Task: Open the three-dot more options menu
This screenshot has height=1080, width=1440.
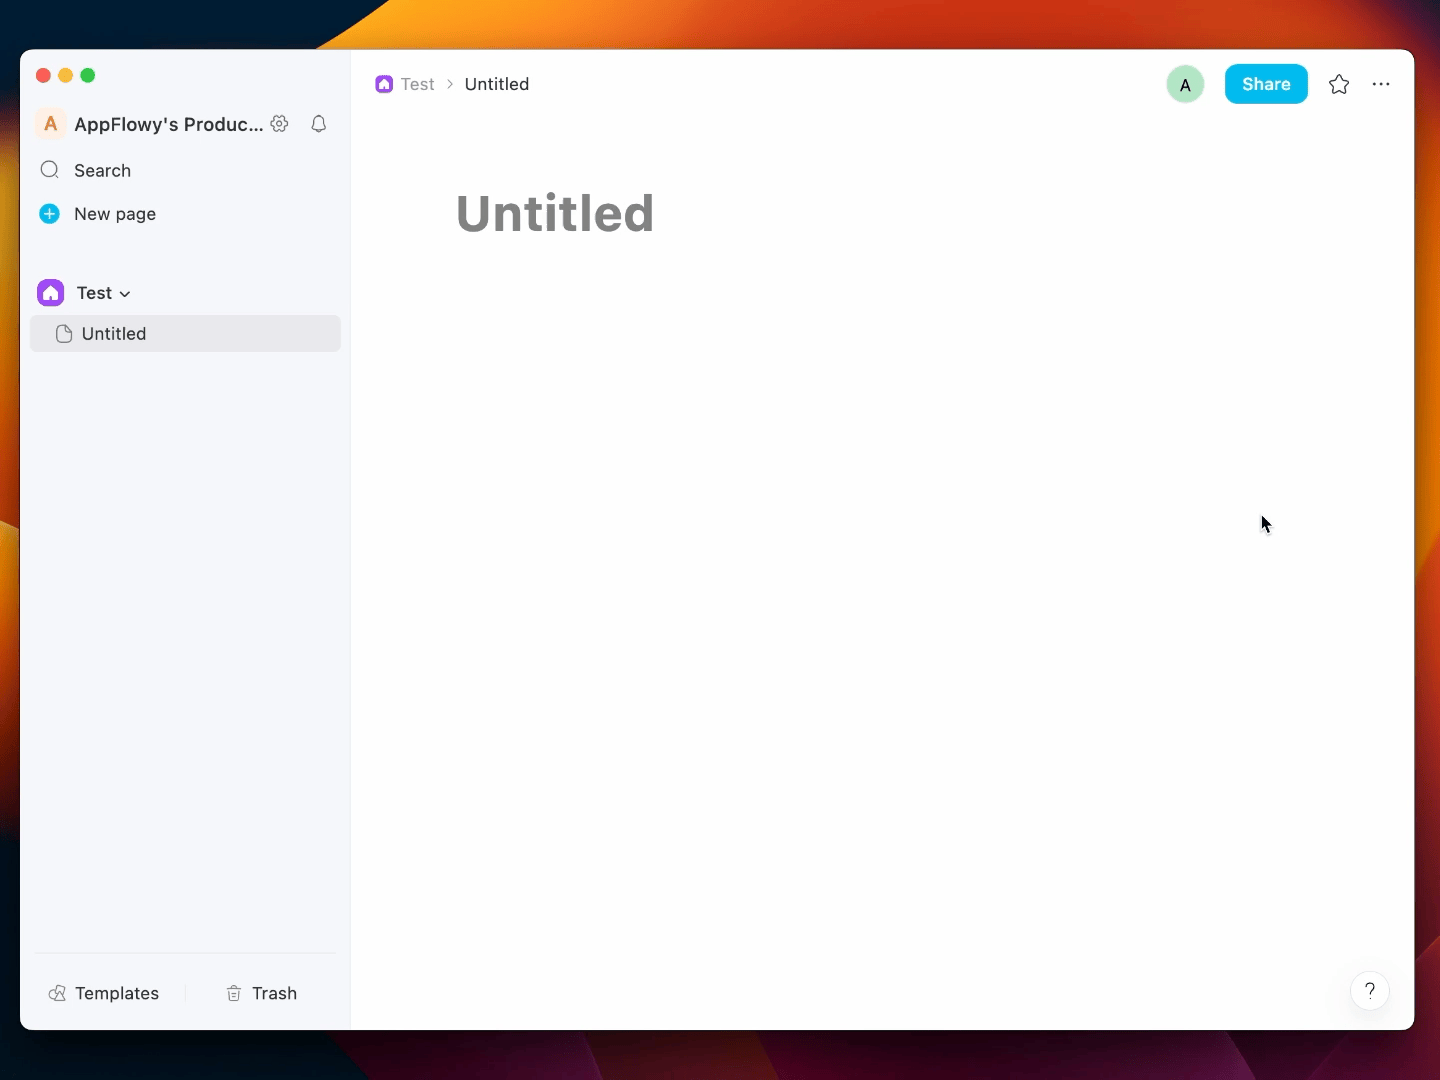Action: click(x=1381, y=85)
